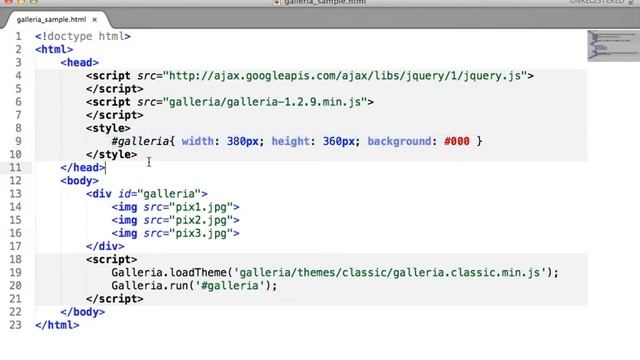Click the <script> tag on line 18
Image resolution: width=640 pixels, height=360 pixels.
pyautogui.click(x=111, y=259)
